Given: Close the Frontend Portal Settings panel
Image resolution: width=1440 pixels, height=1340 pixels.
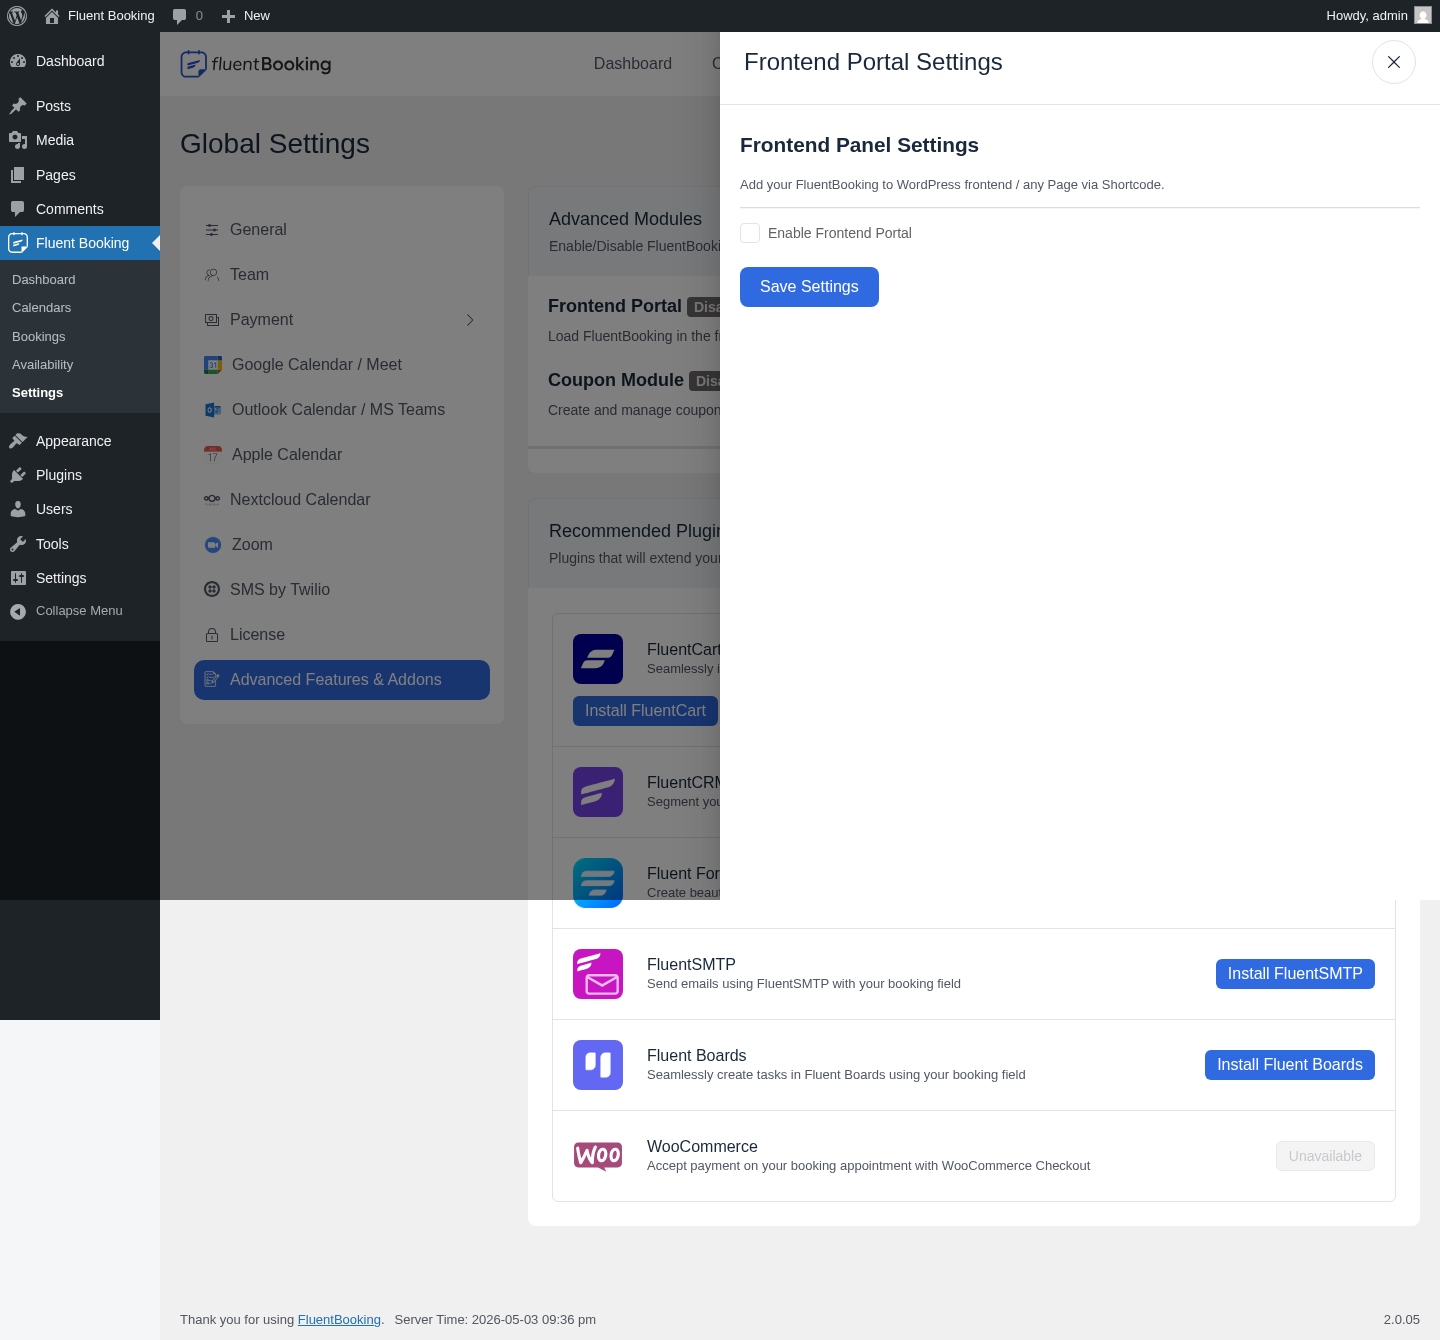Looking at the screenshot, I should click(x=1394, y=62).
